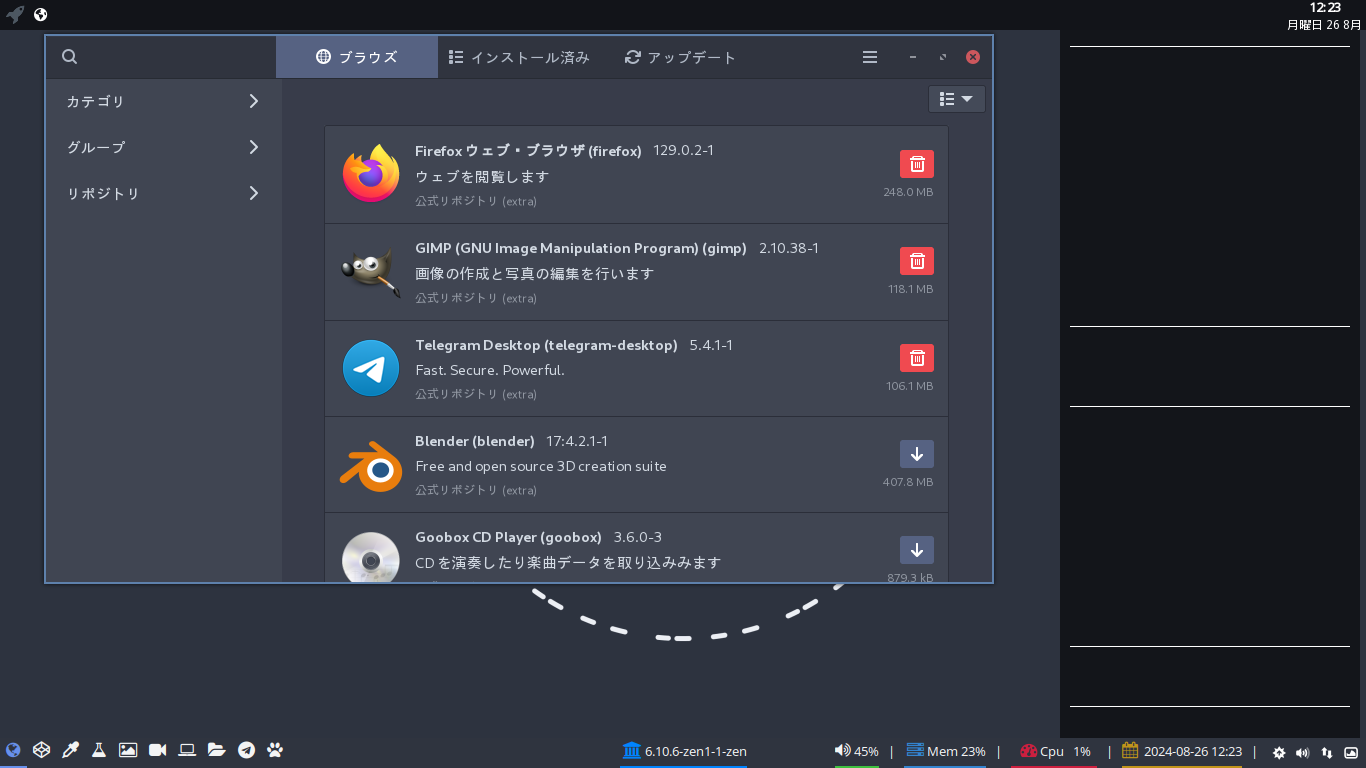Image resolution: width=1366 pixels, height=768 pixels.
Task: Click the Goobox CD disc icon
Action: click(x=371, y=557)
